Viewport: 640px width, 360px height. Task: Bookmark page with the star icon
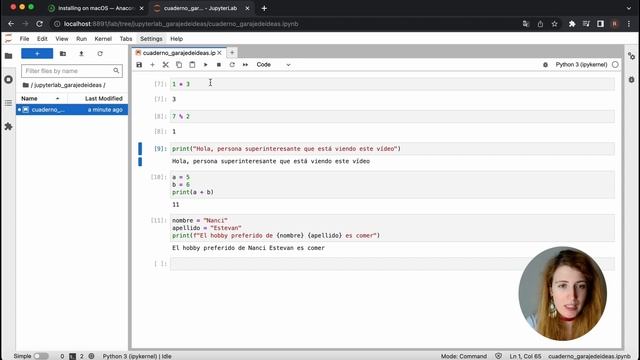[554, 24]
